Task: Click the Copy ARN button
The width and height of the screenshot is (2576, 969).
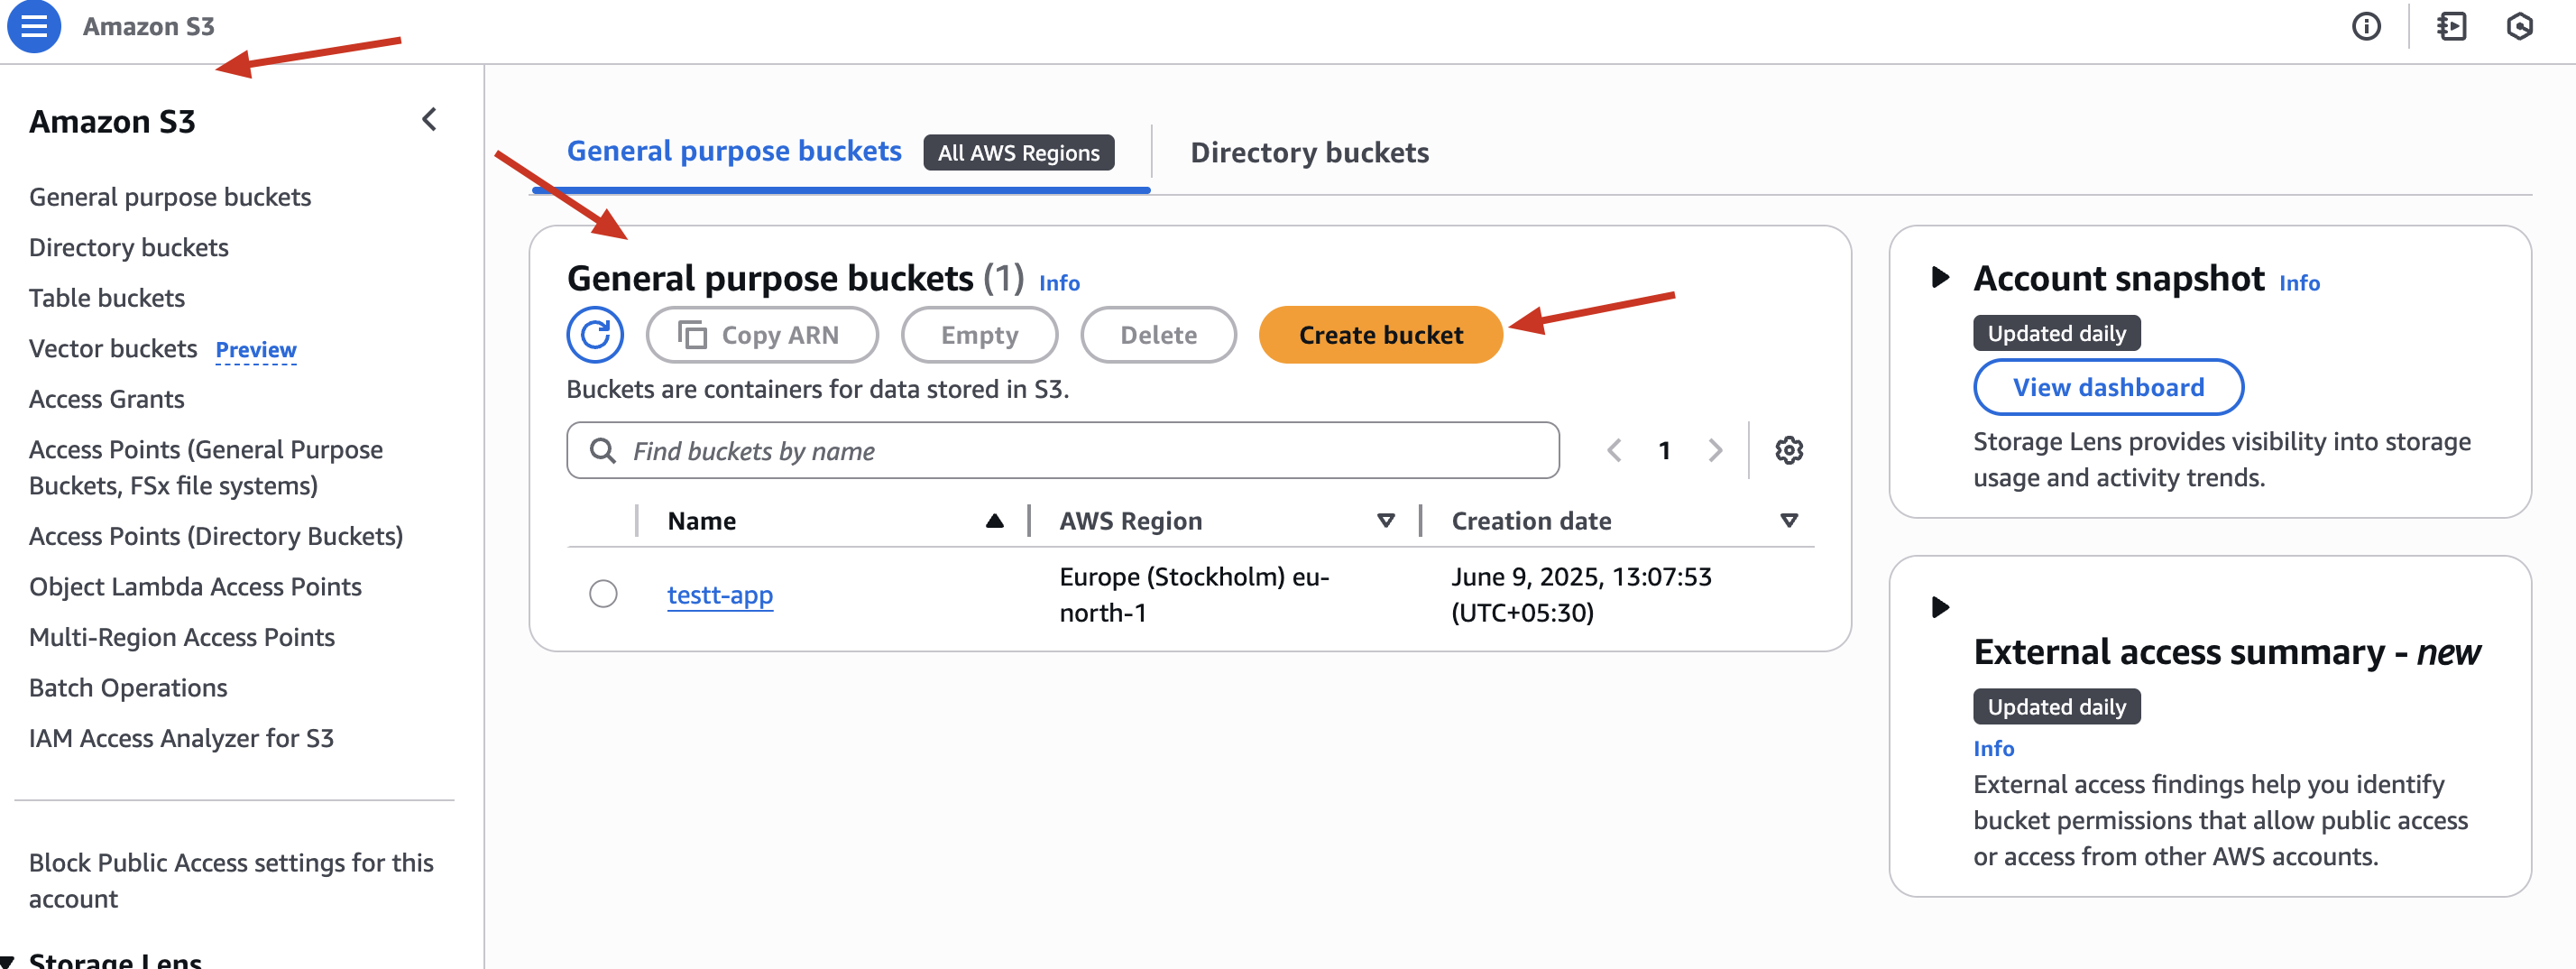Action: tap(762, 335)
